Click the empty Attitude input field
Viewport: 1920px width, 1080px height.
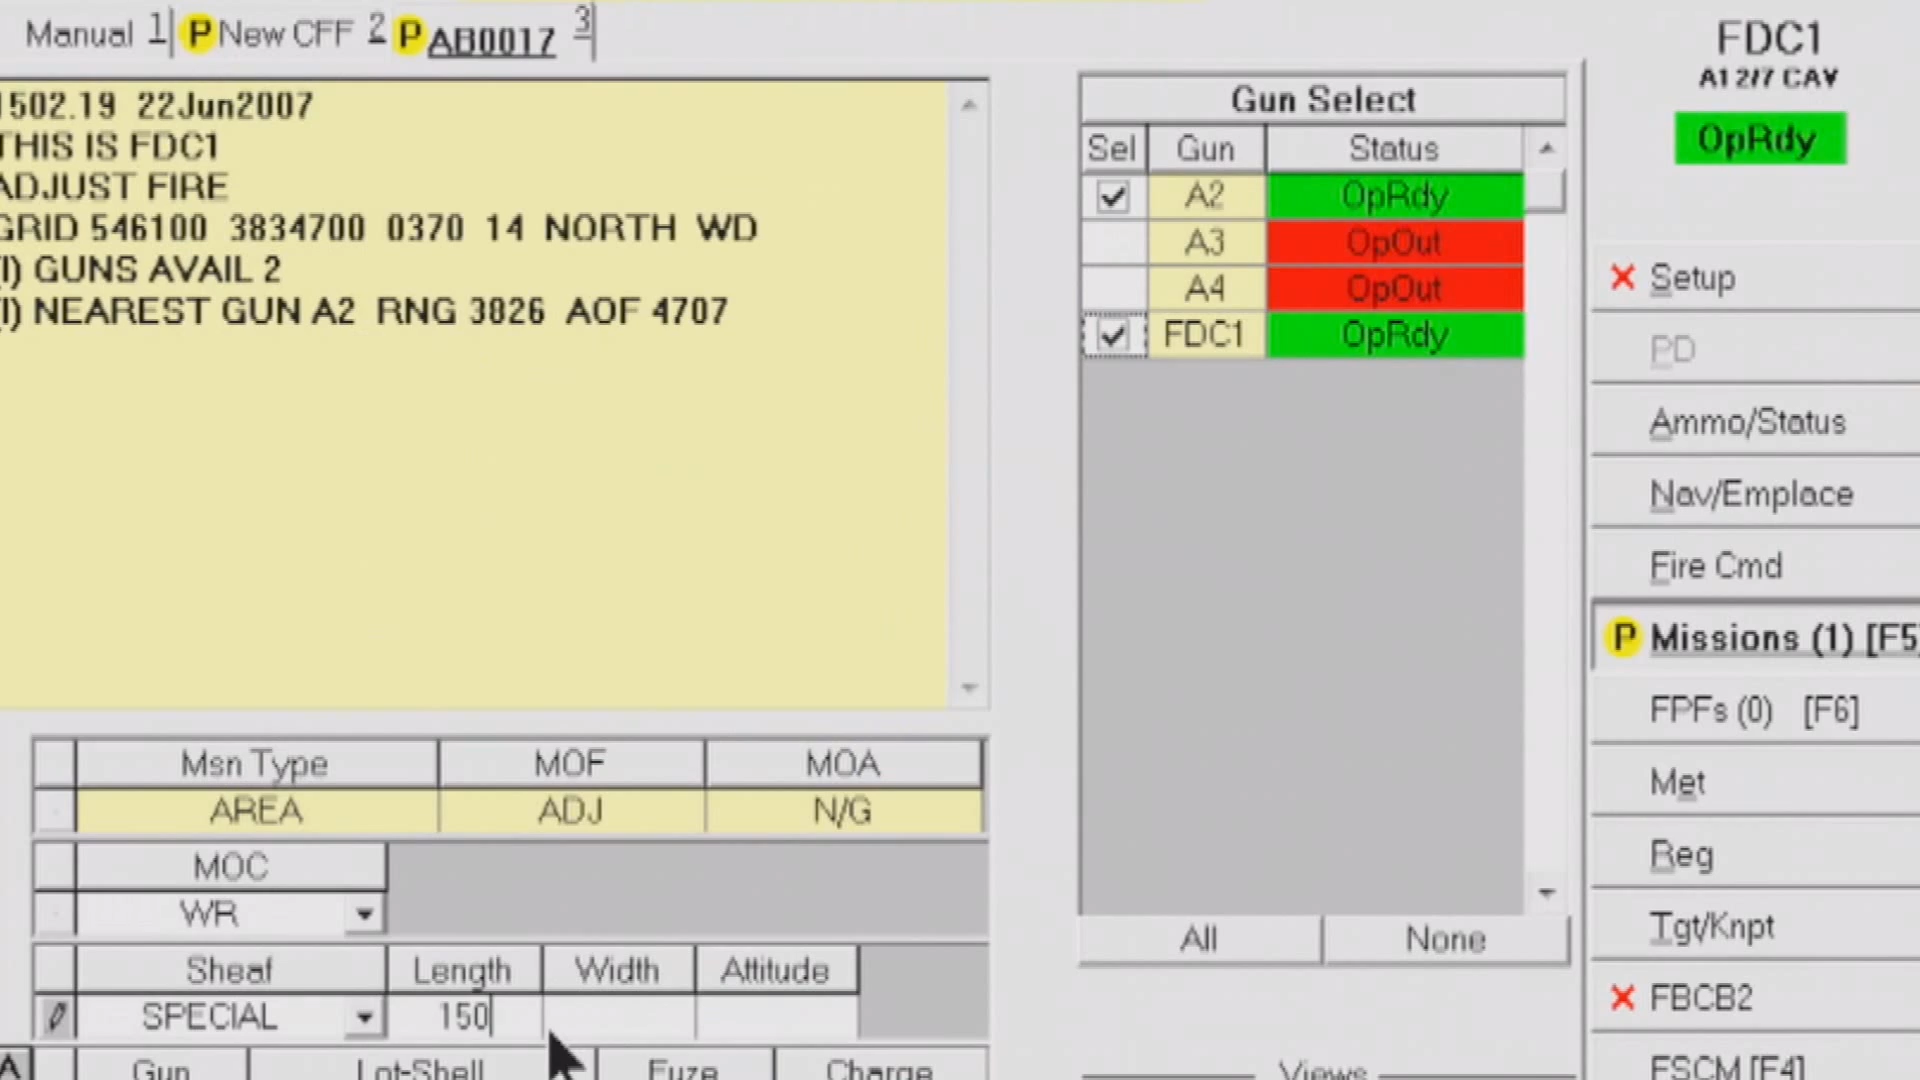click(x=776, y=1017)
